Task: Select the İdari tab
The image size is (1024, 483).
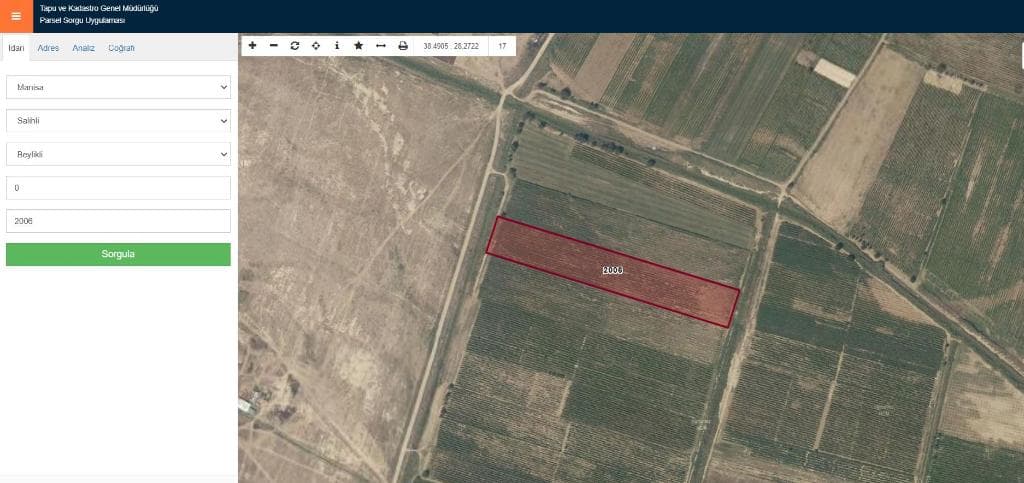Action: 15,48
